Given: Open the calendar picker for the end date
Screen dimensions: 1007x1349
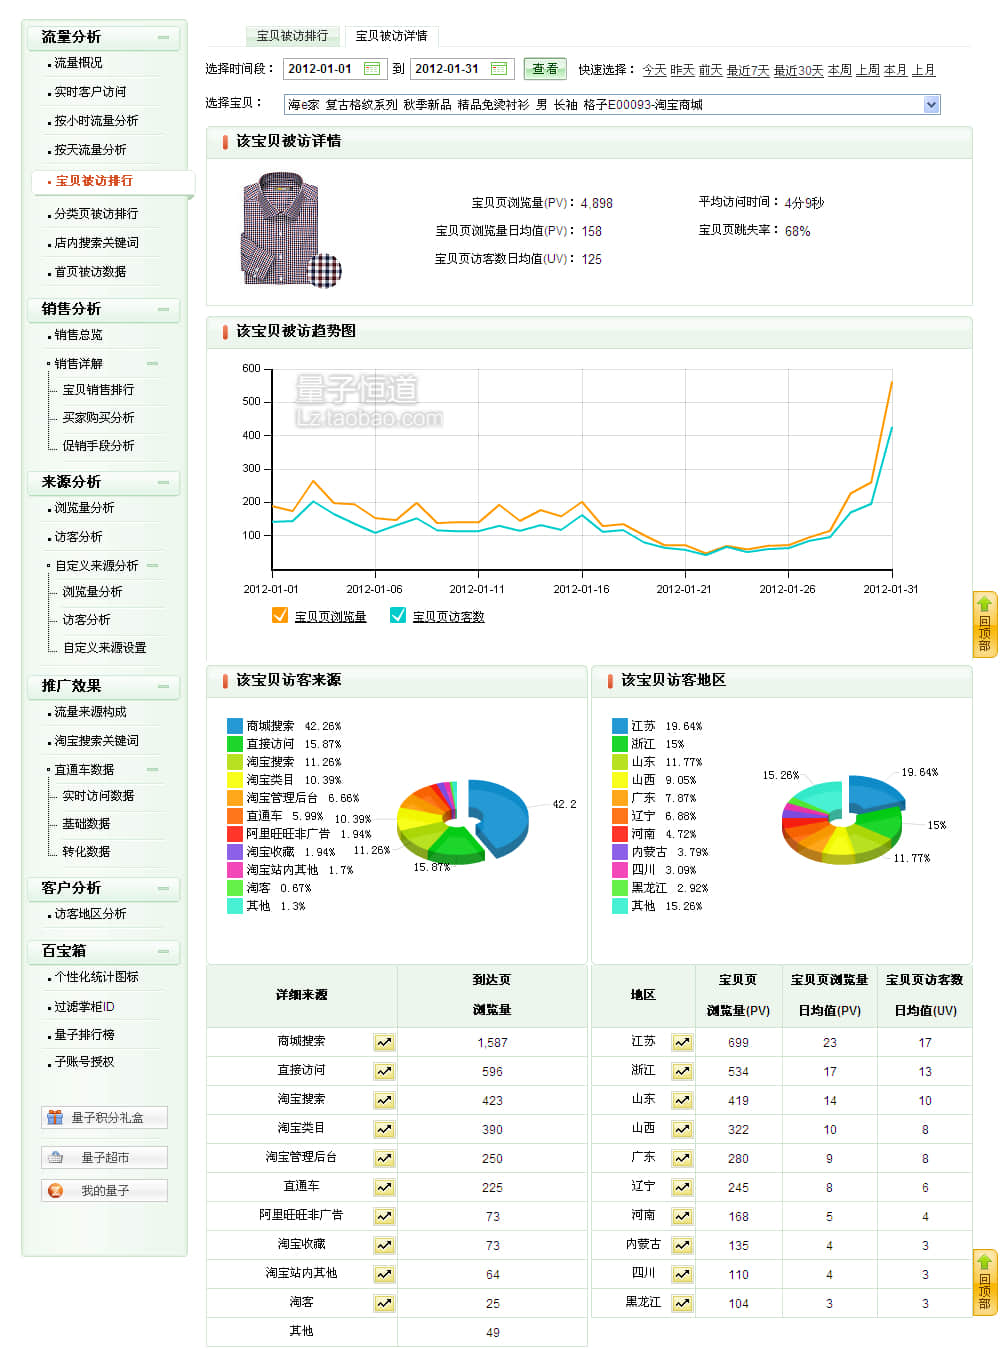Looking at the screenshot, I should tap(498, 69).
